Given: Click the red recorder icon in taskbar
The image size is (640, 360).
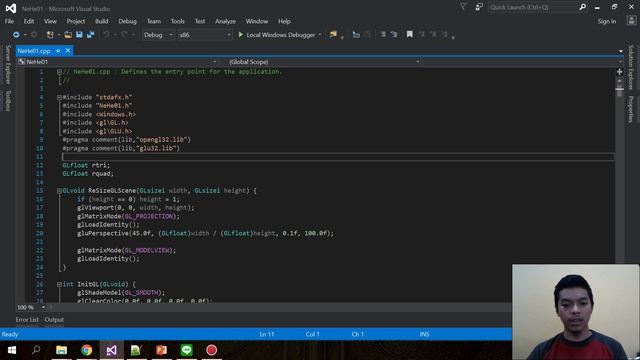Looking at the screenshot, I should pos(211,350).
